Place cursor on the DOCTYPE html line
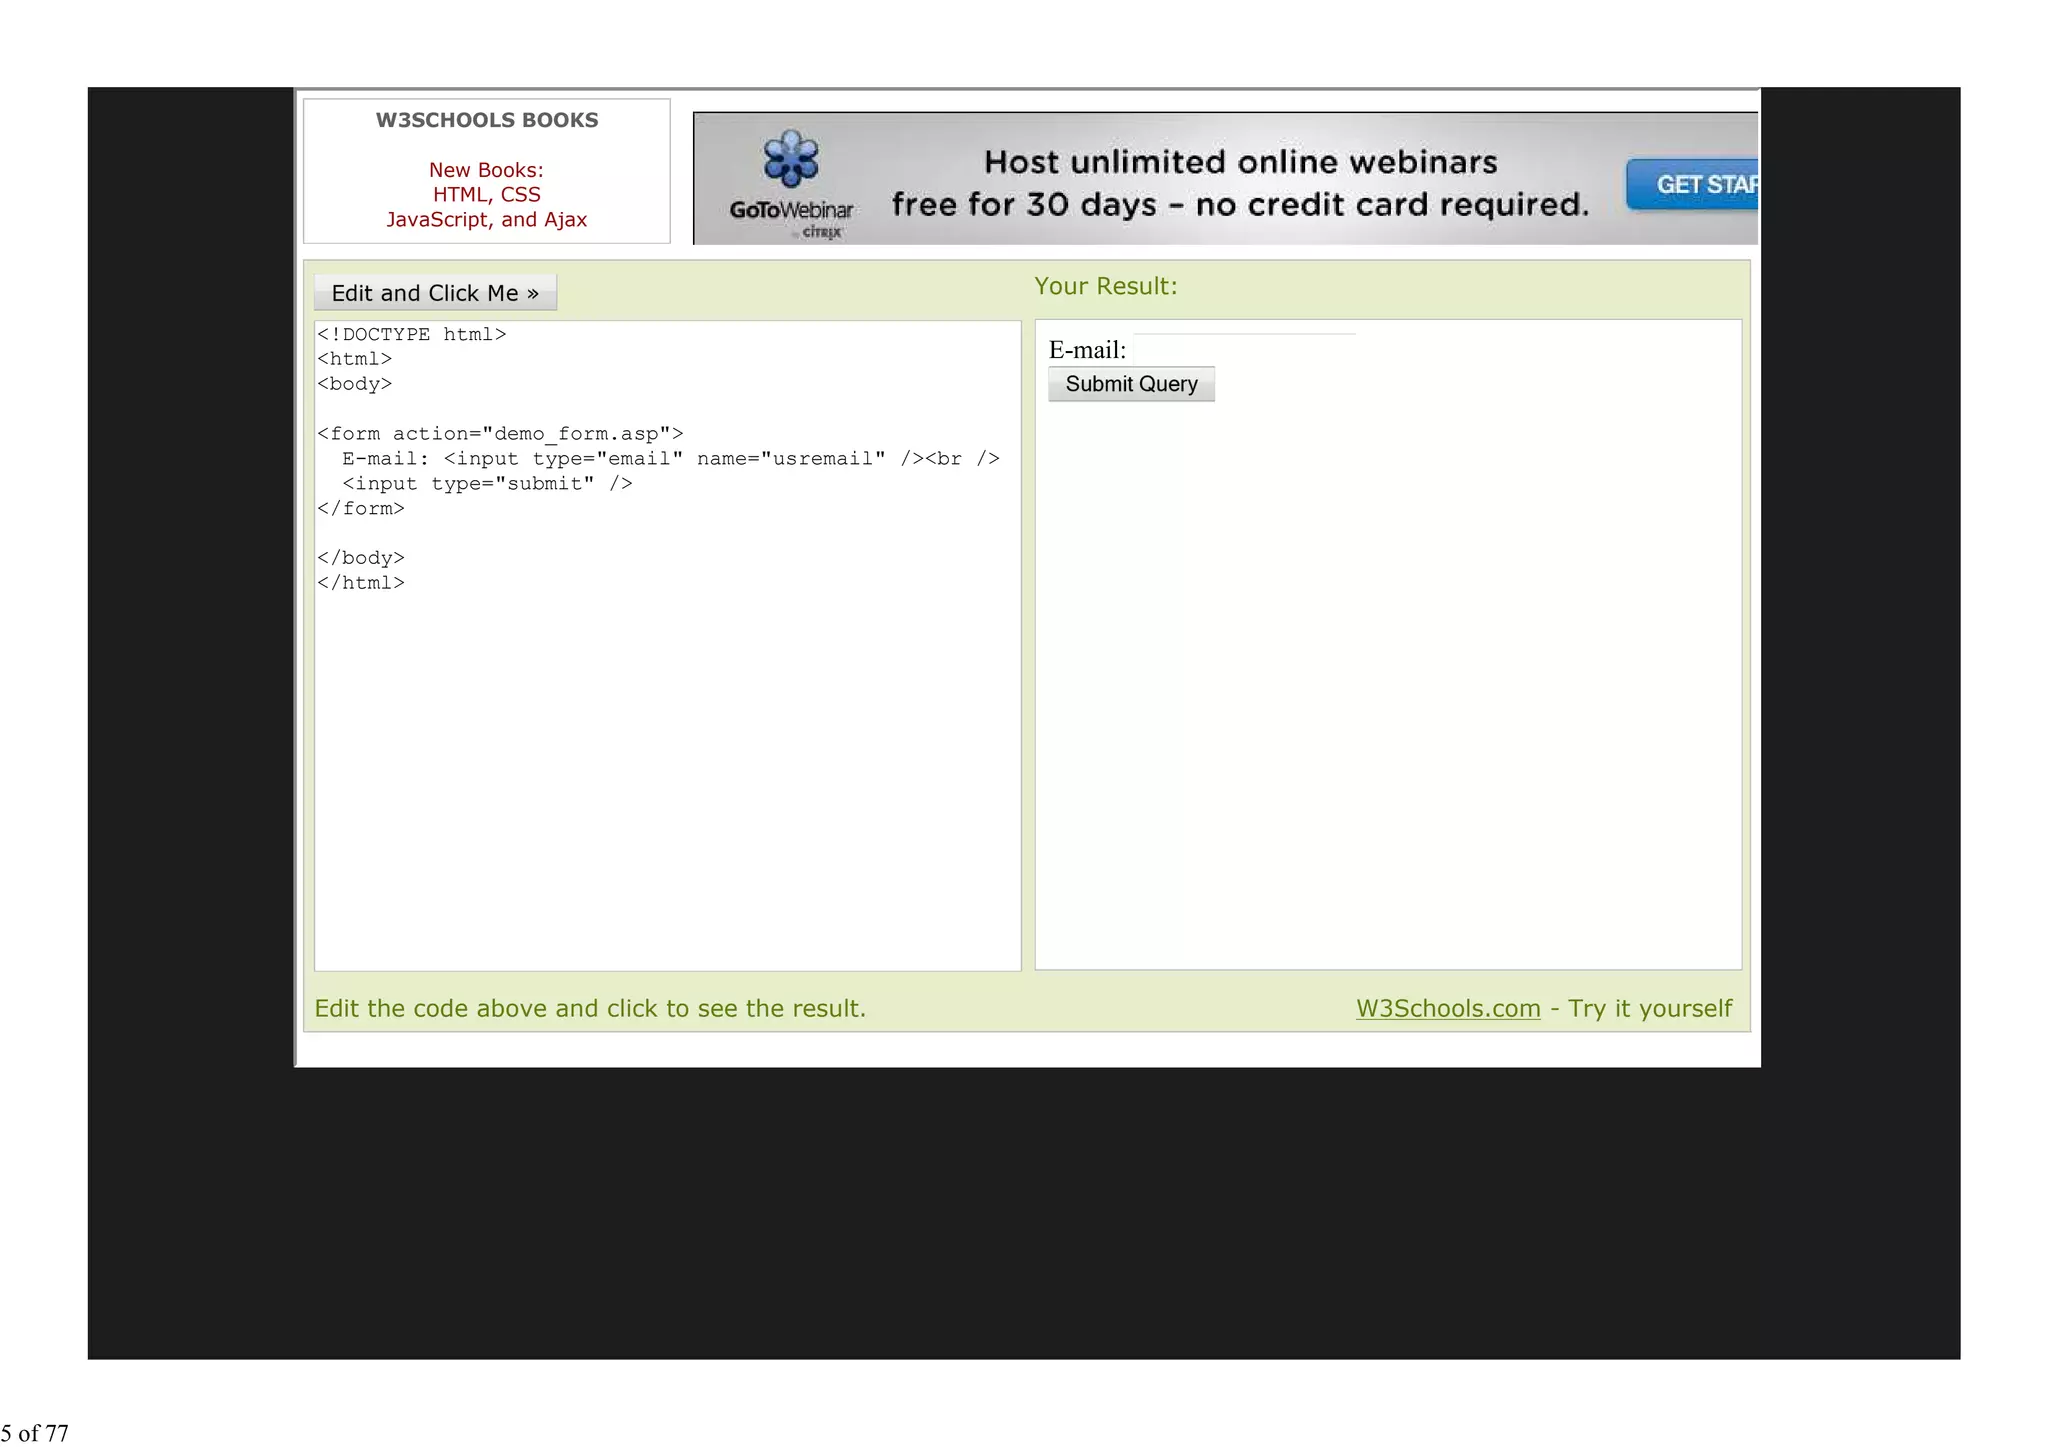This screenshot has height=1447, width=2048. click(412, 335)
